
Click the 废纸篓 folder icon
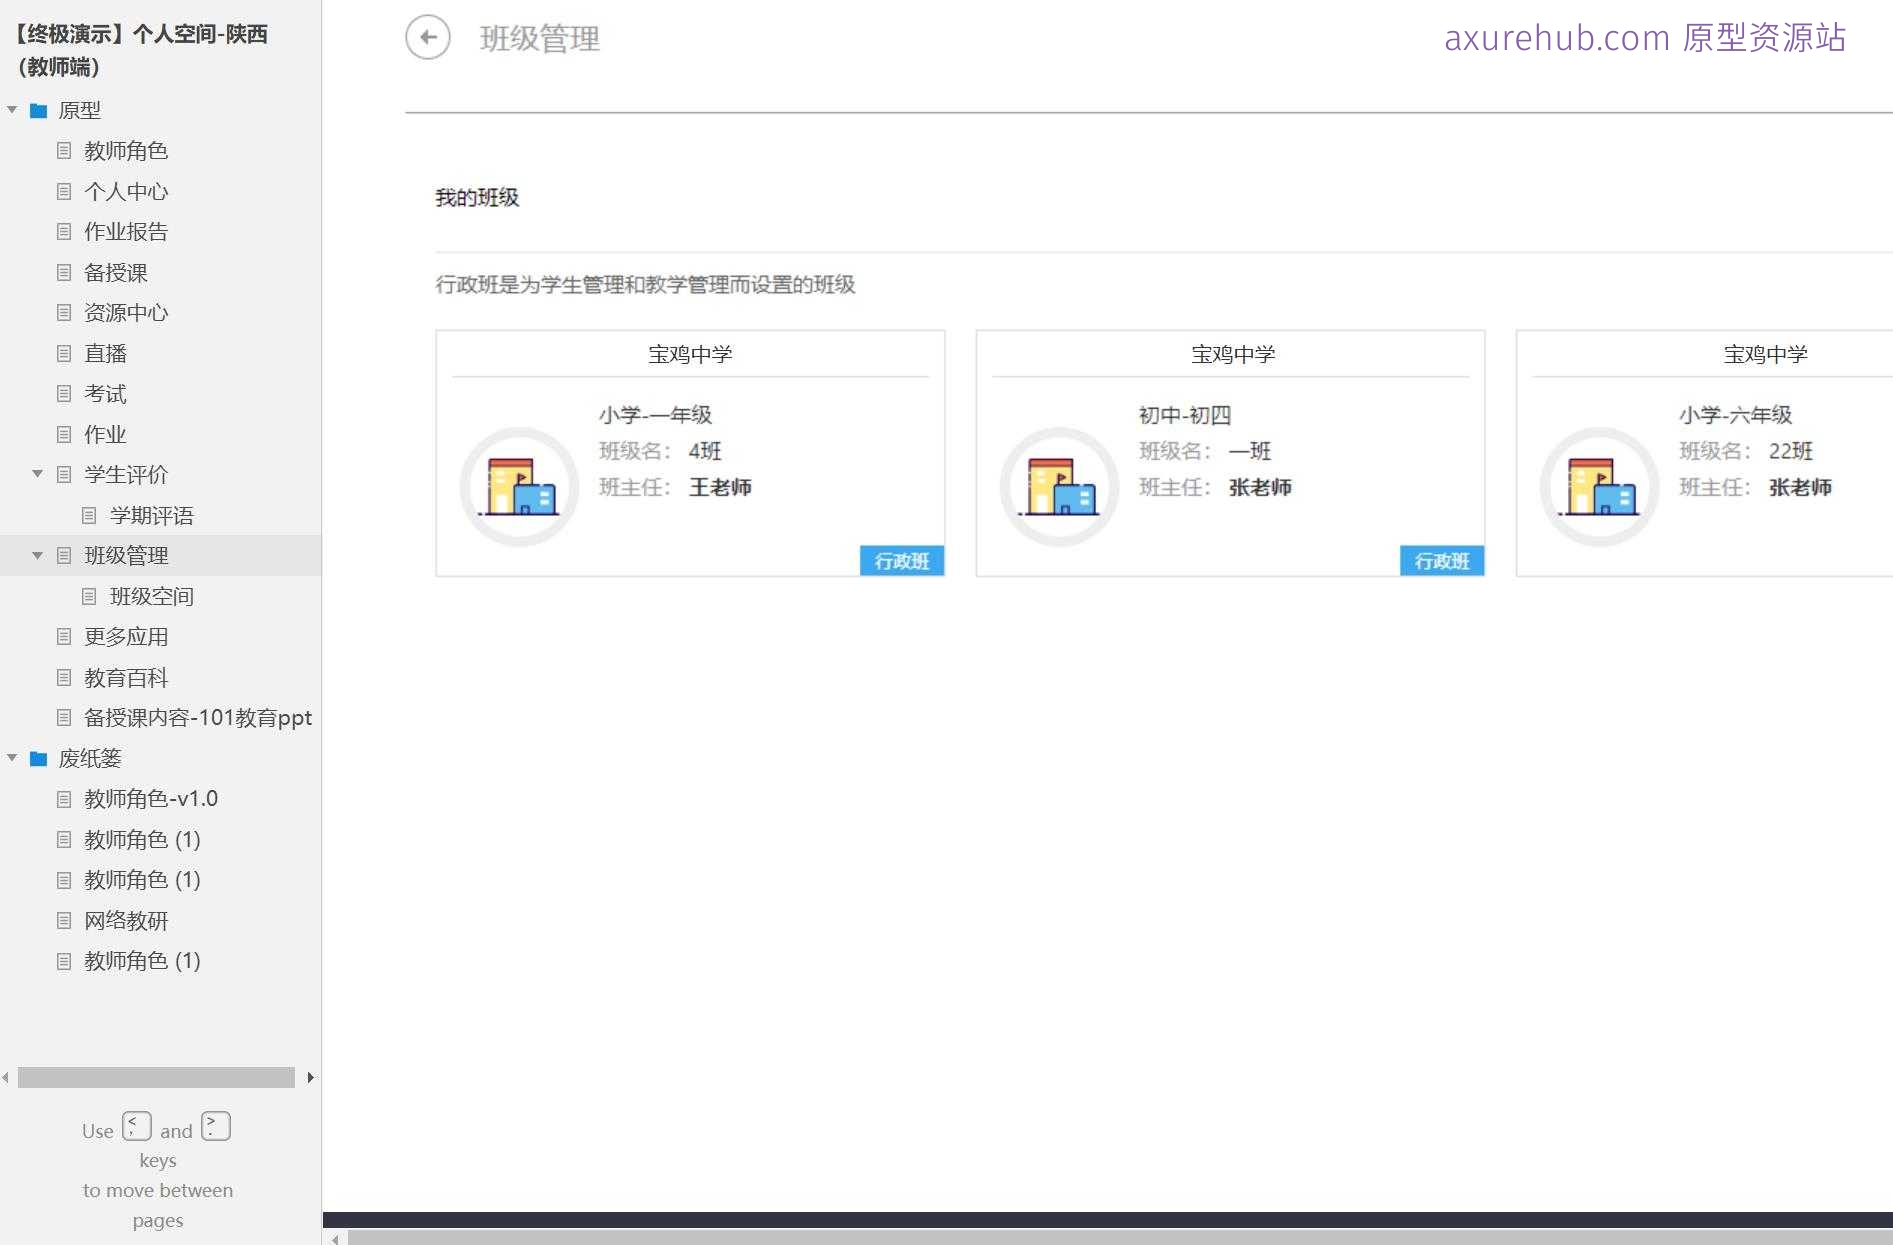coord(39,759)
